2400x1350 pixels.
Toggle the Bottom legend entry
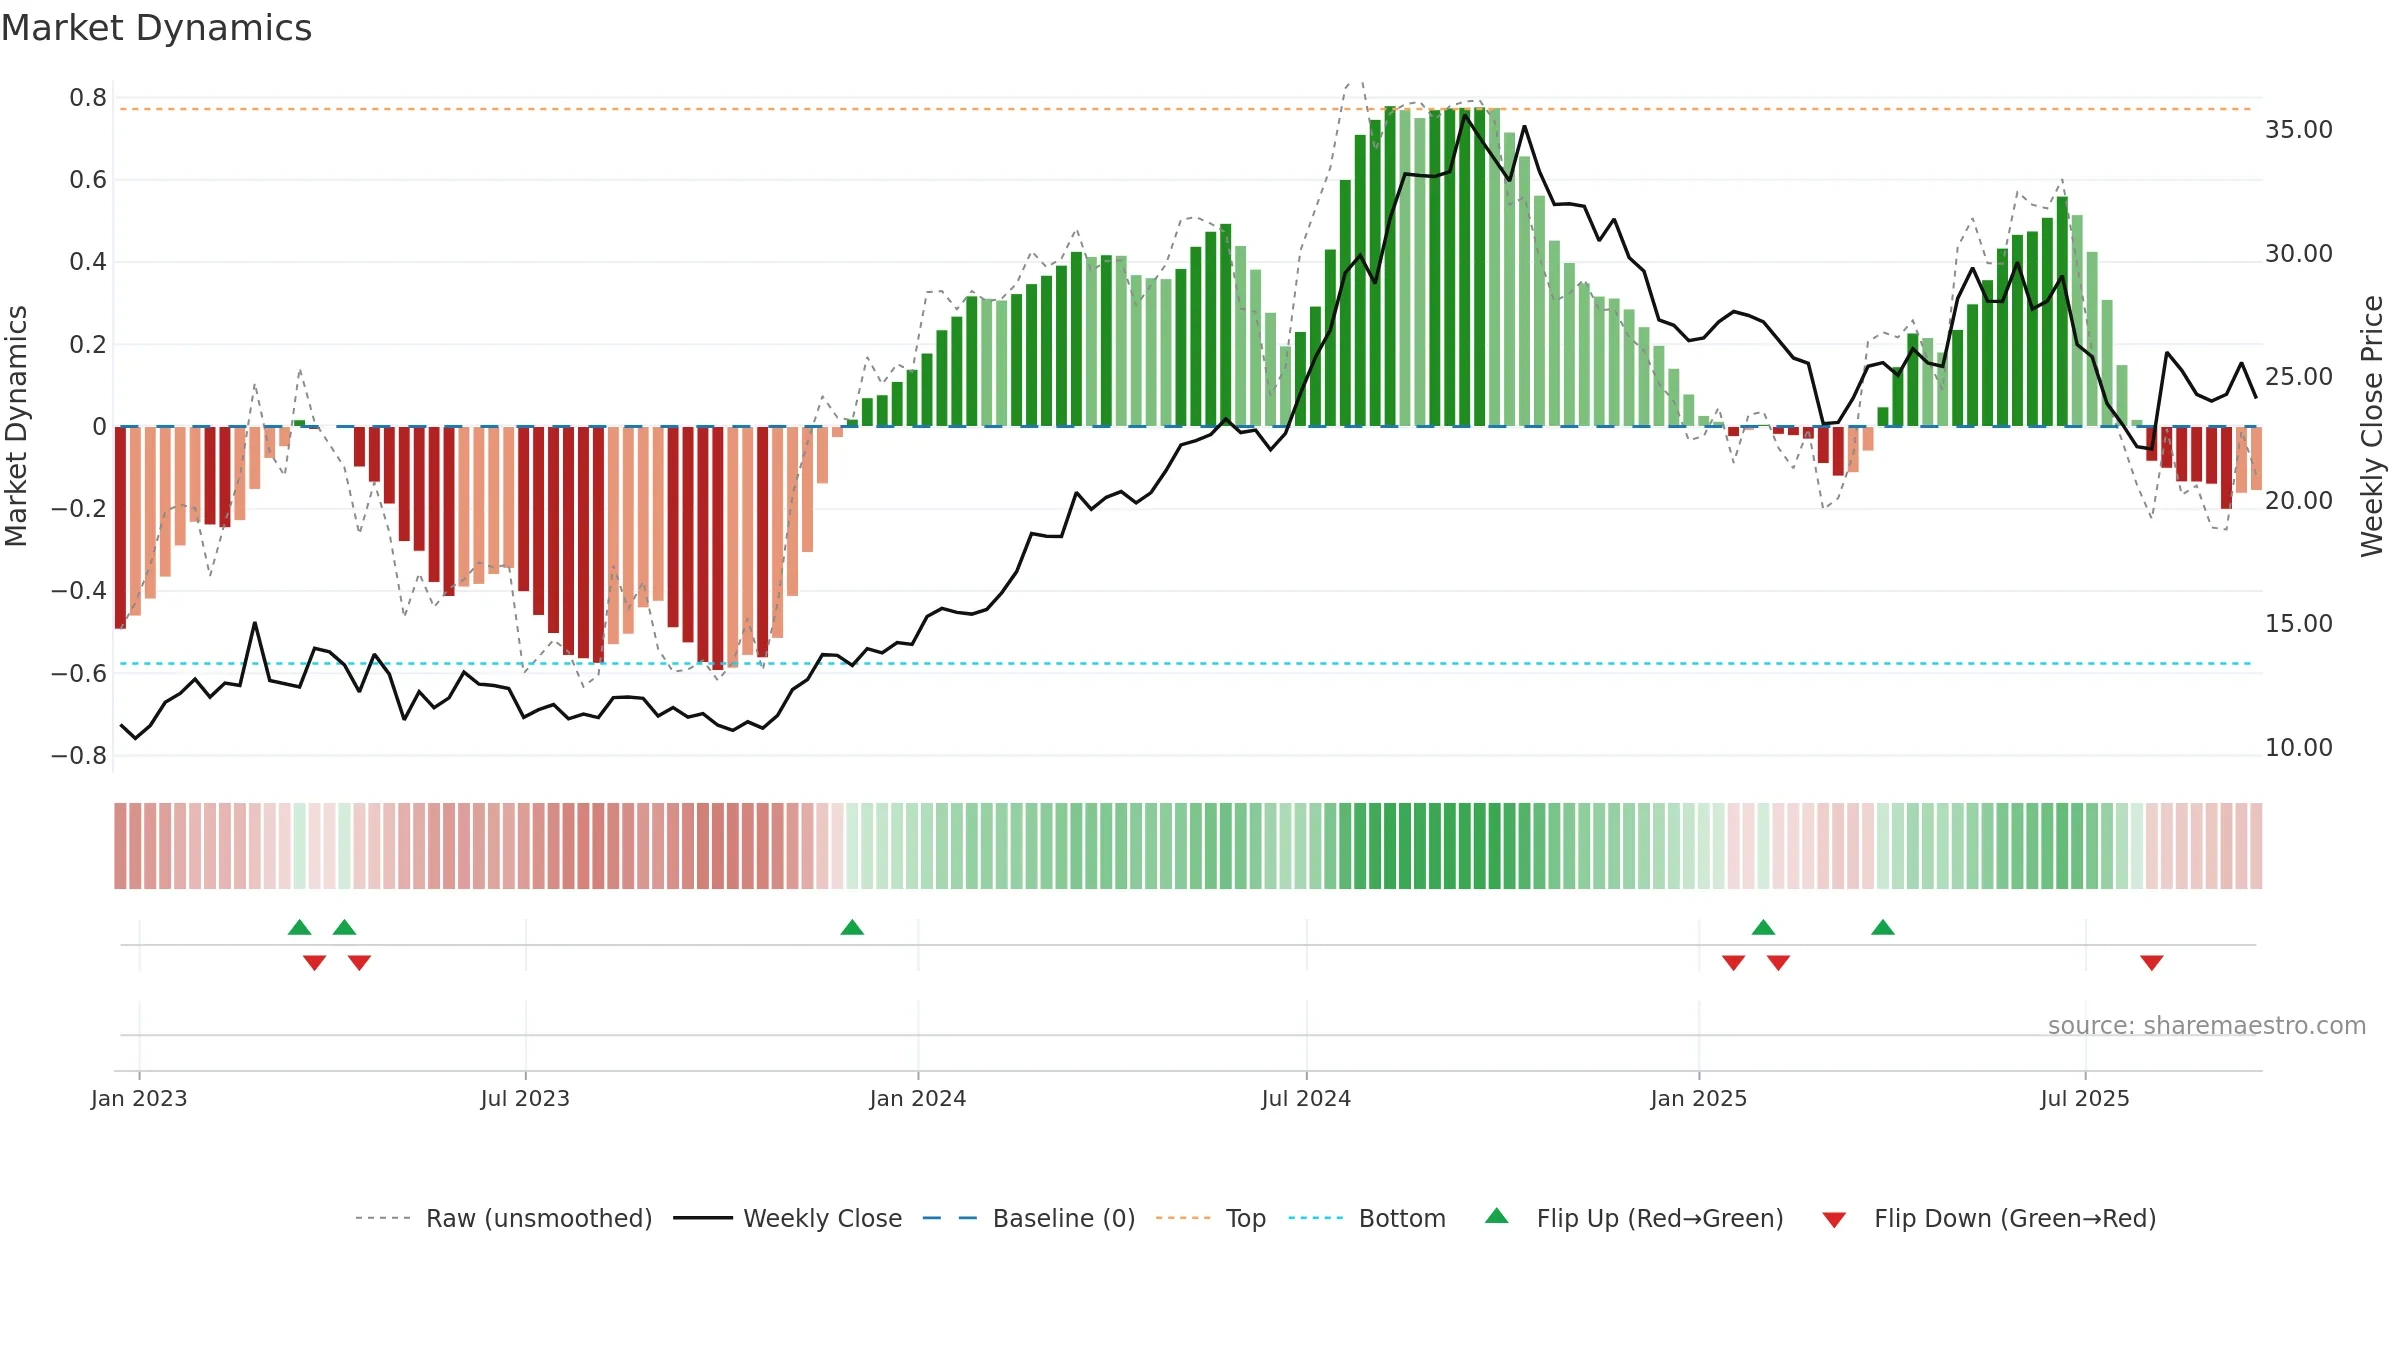pos(1367,1218)
